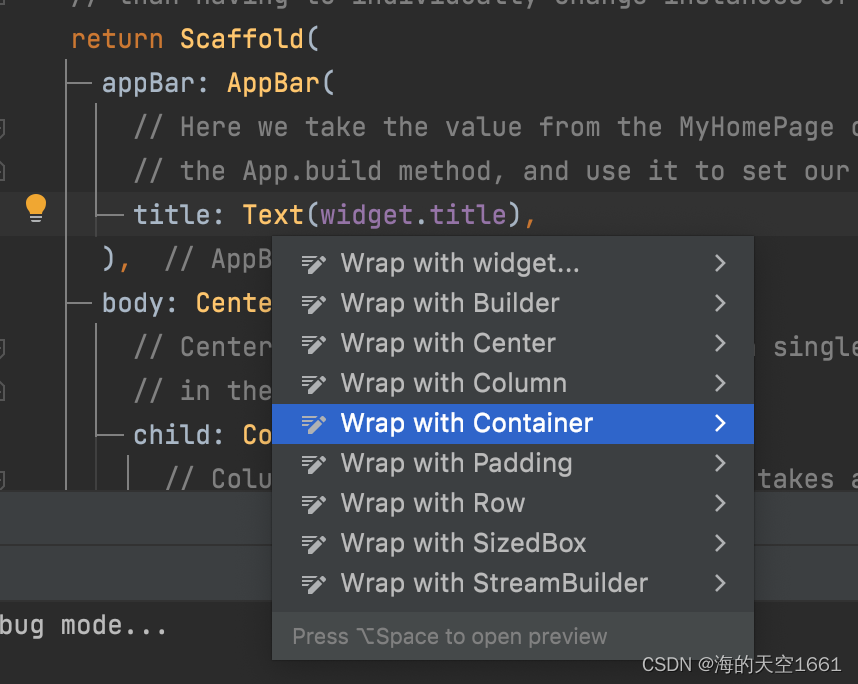Click pencil icon beside Wrap with Container
858x684 pixels.
(314, 424)
